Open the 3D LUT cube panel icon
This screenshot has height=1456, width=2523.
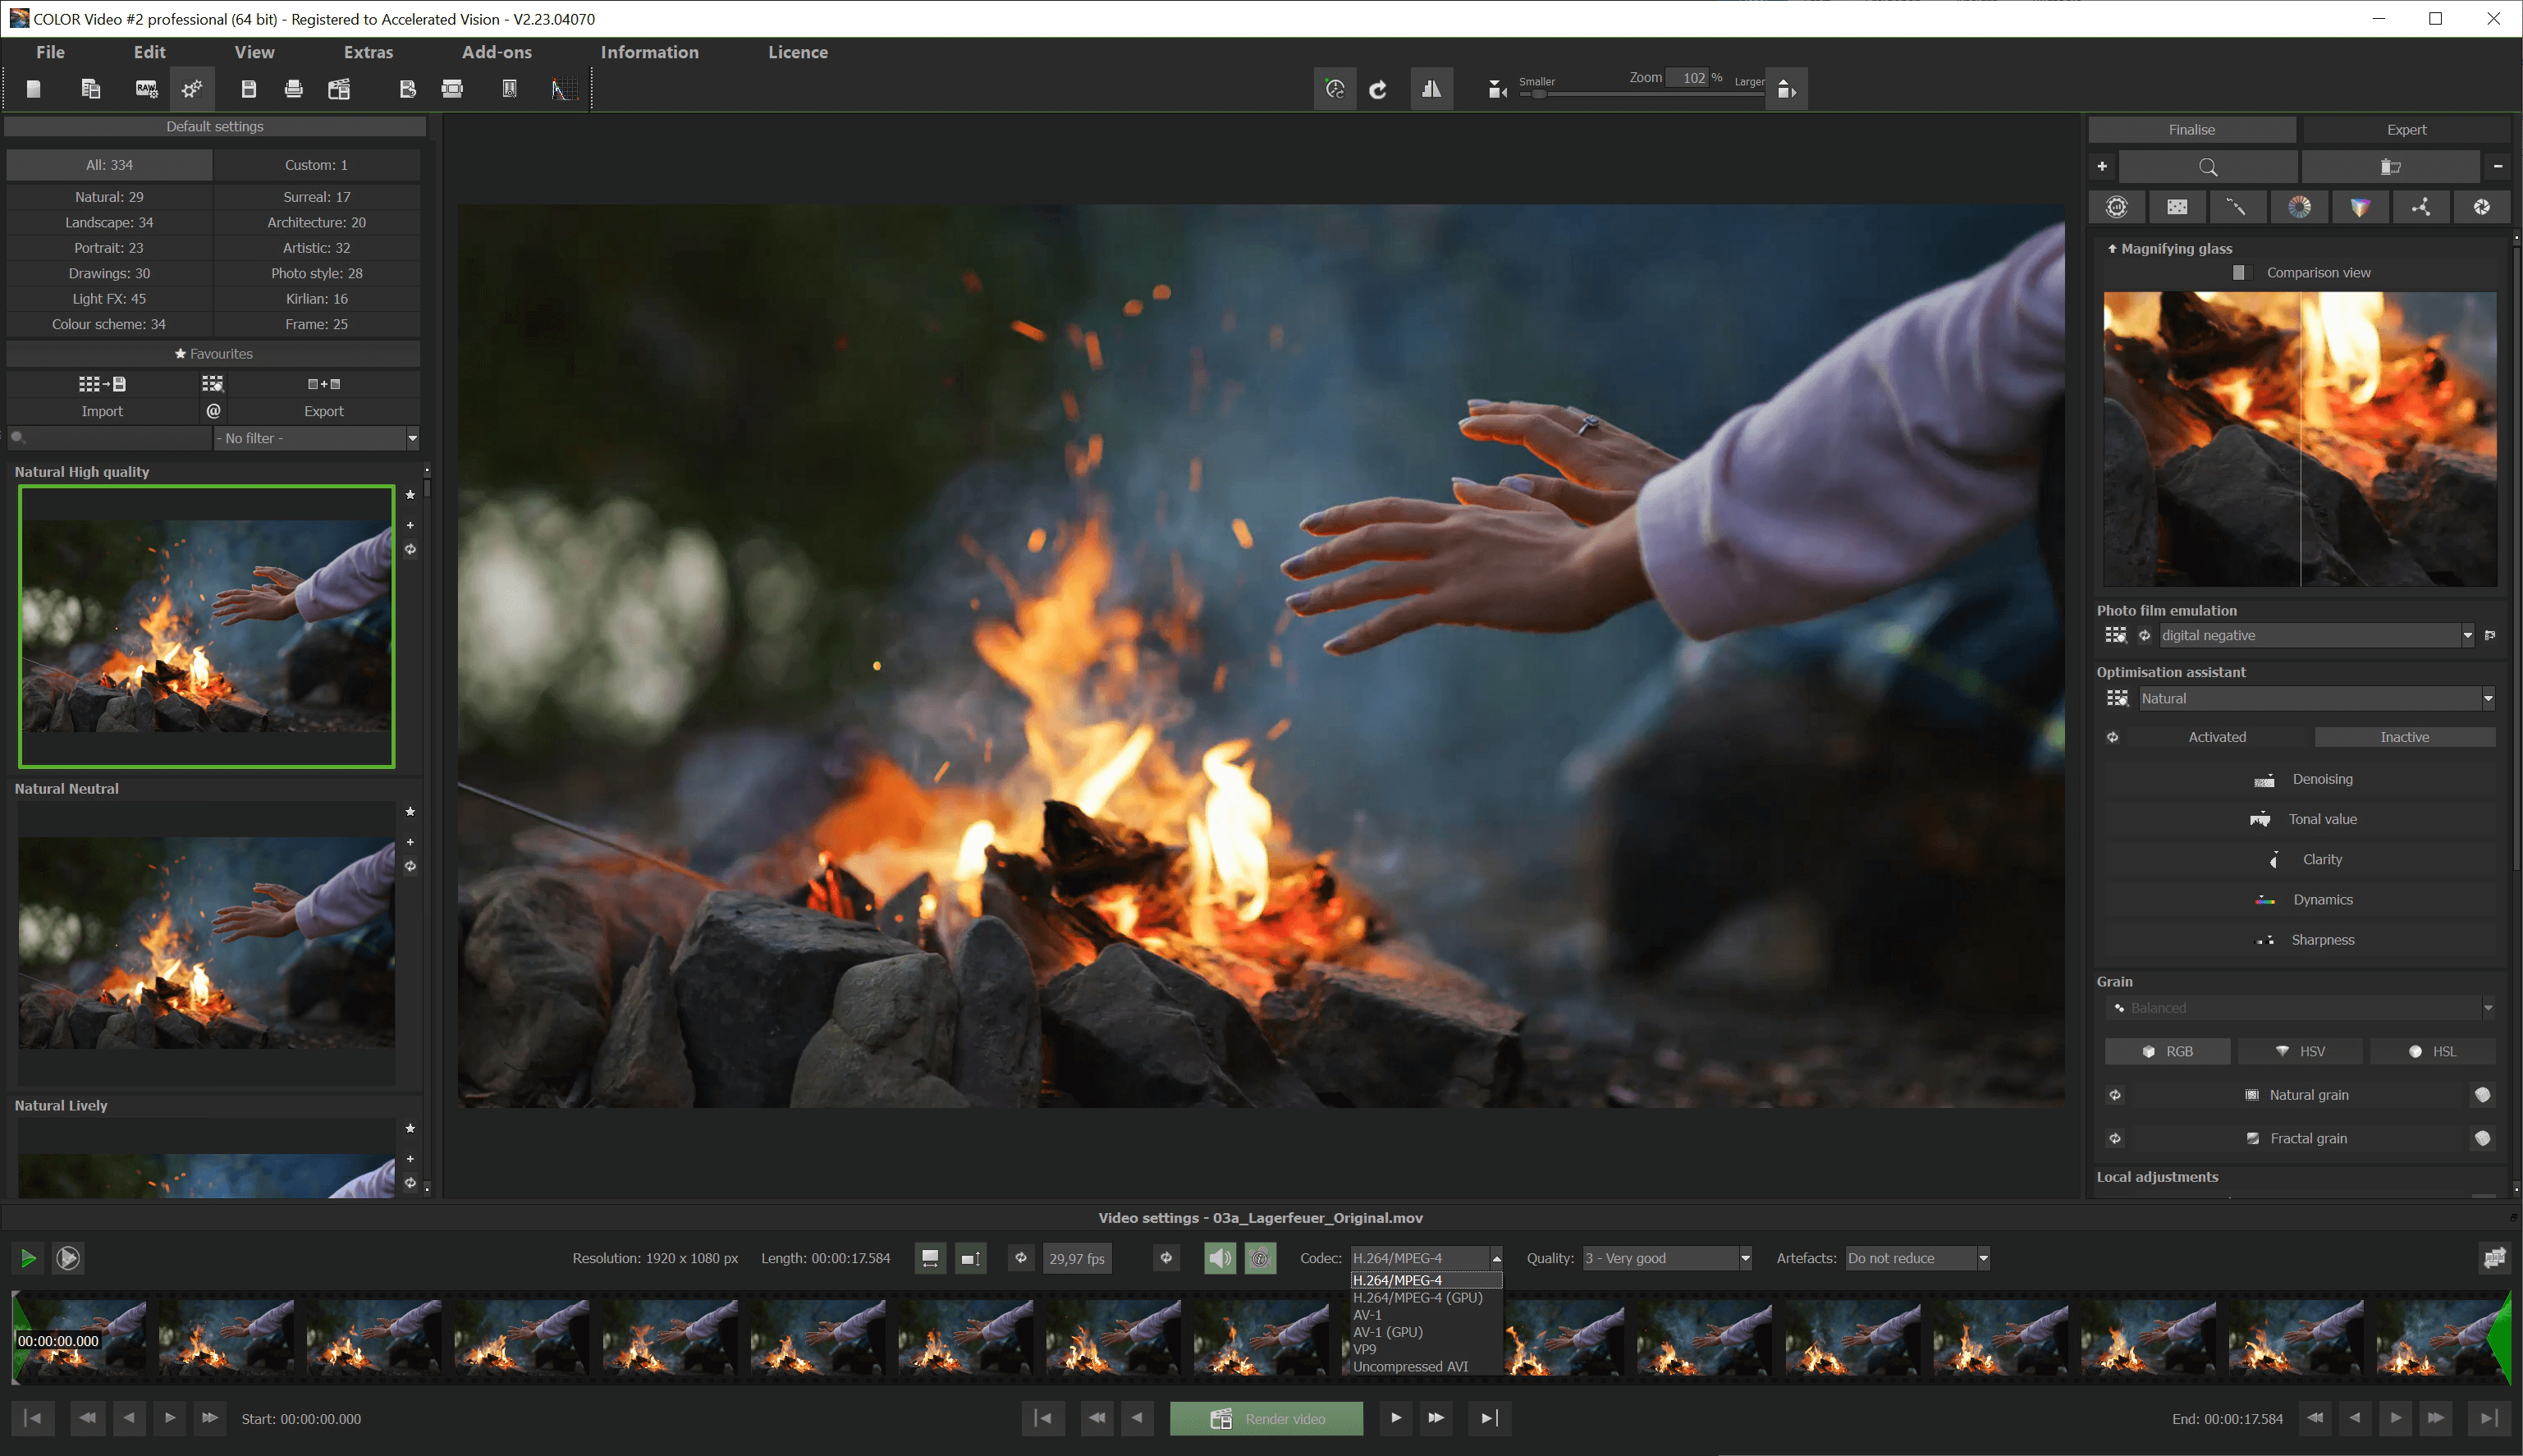click(2360, 207)
